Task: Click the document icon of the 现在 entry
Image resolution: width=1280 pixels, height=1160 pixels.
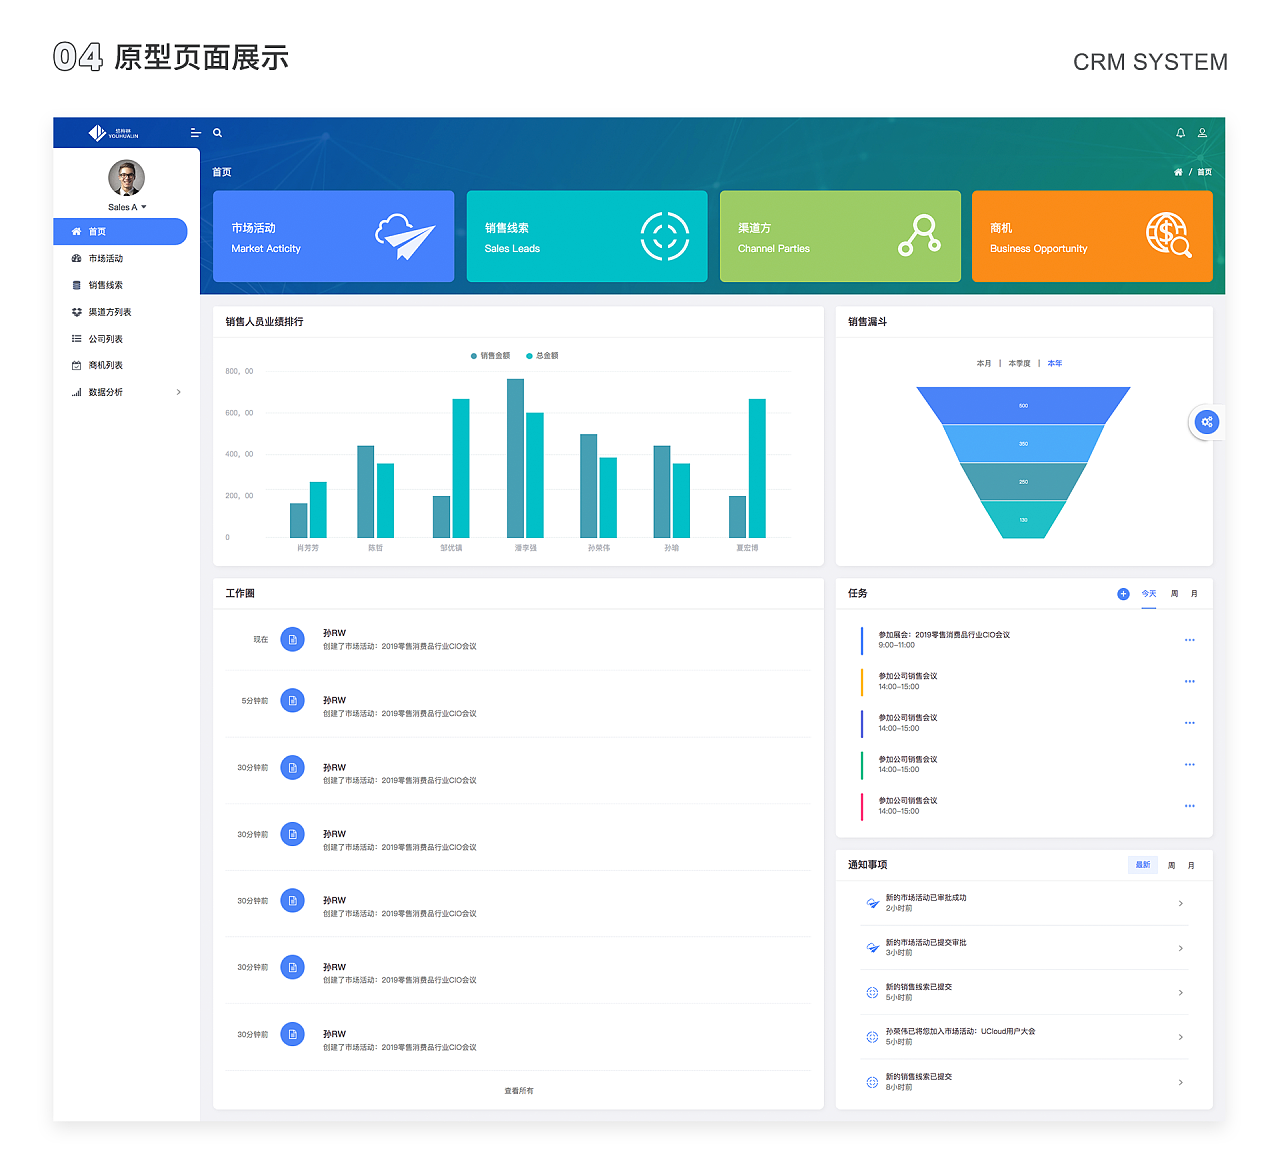Action: [x=292, y=639]
